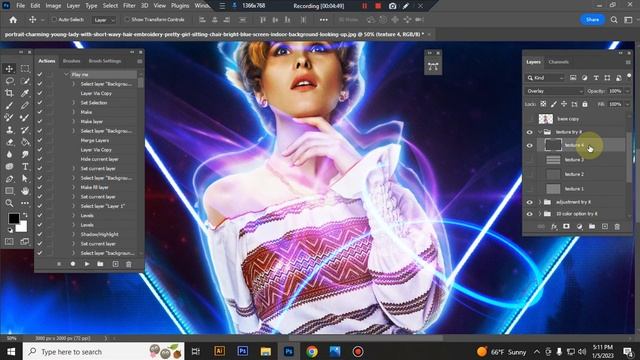Select the Rectangular Marquee tool
Screen dimensions: 640x360
point(25,69)
